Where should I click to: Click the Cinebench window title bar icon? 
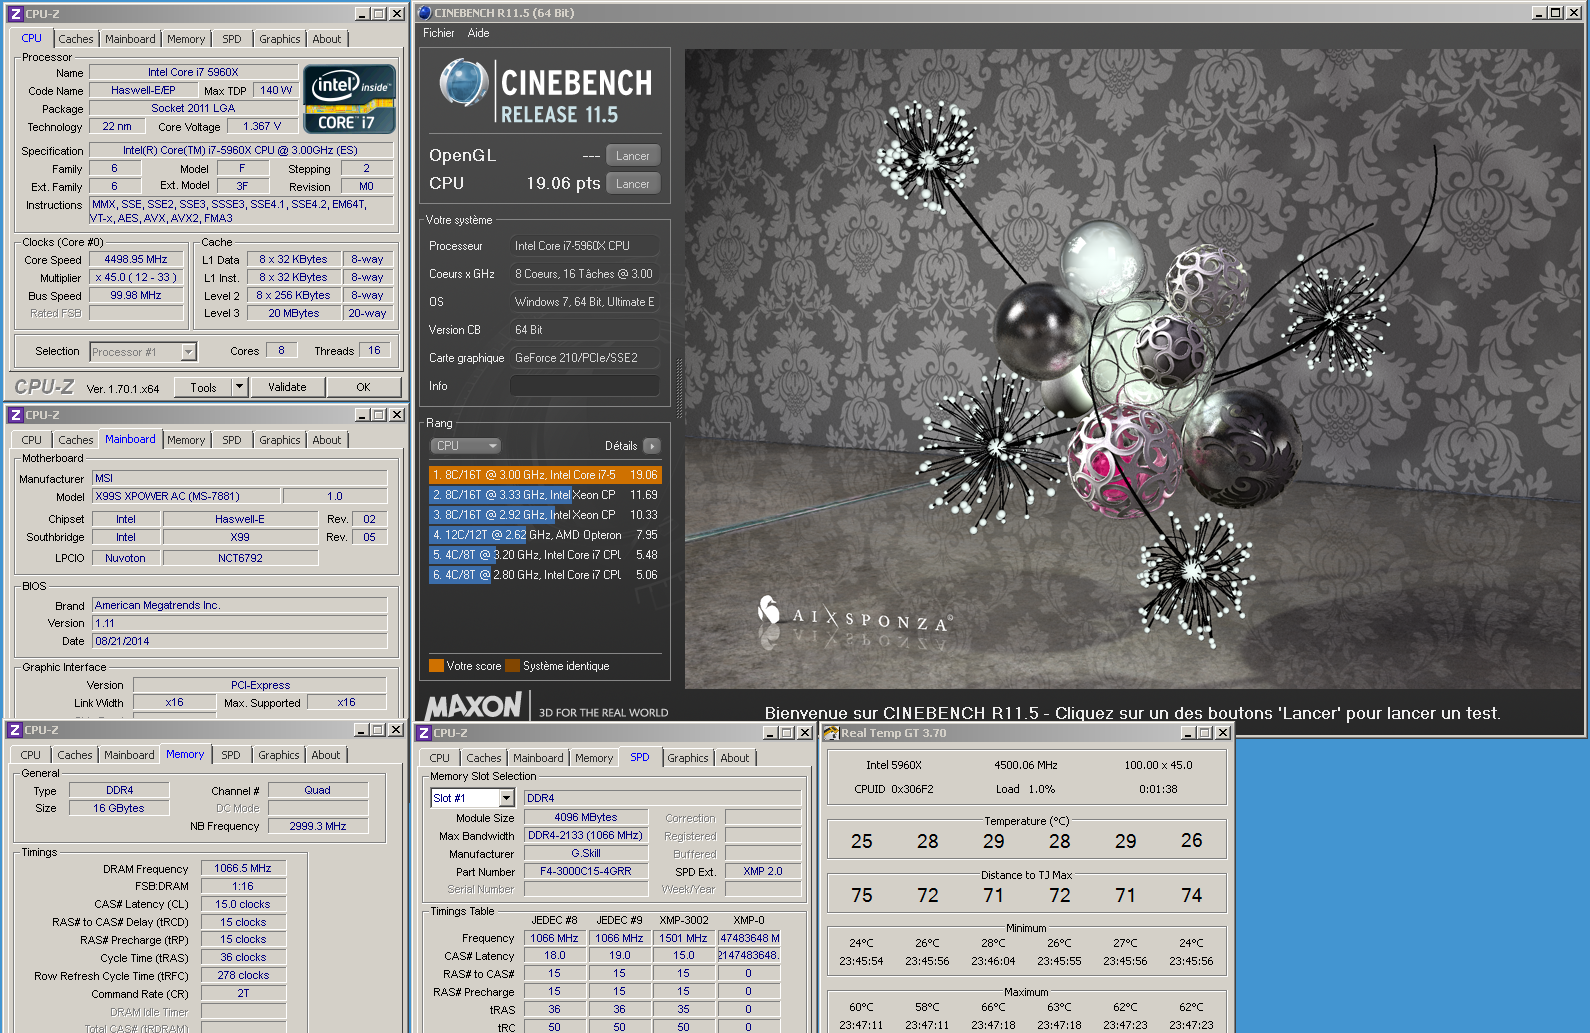coord(424,13)
